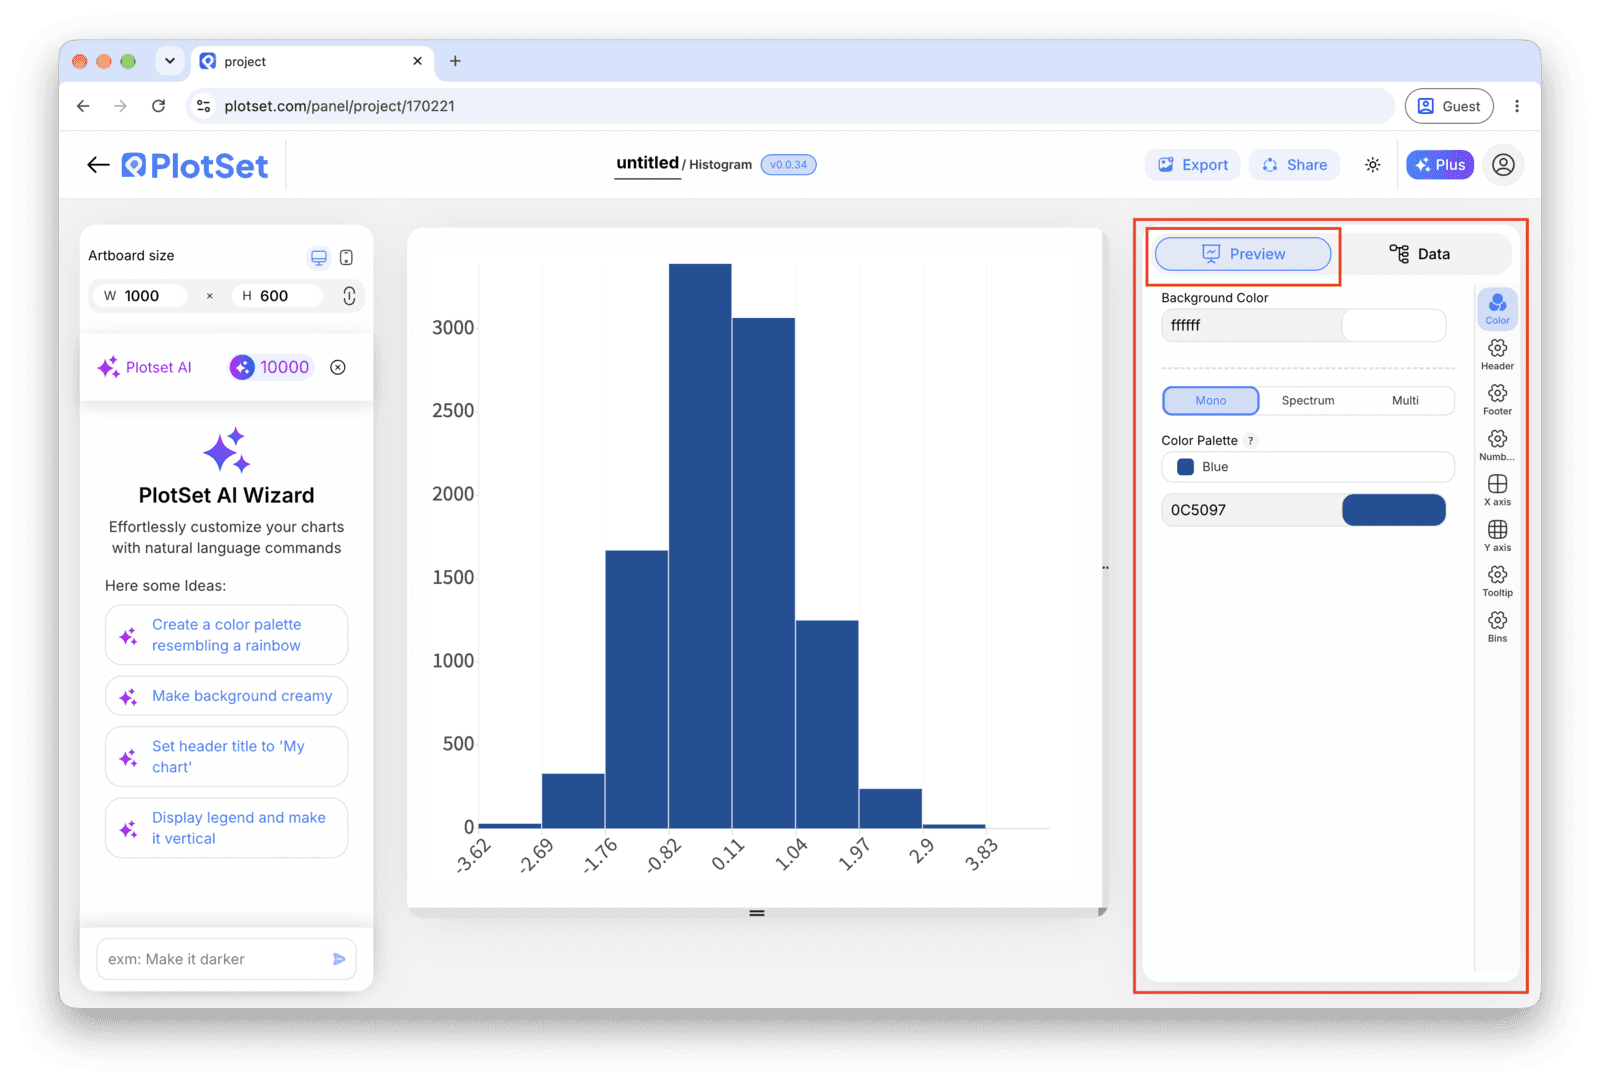Reload the browser page
Viewport: 1600px width, 1086px height.
[158, 106]
